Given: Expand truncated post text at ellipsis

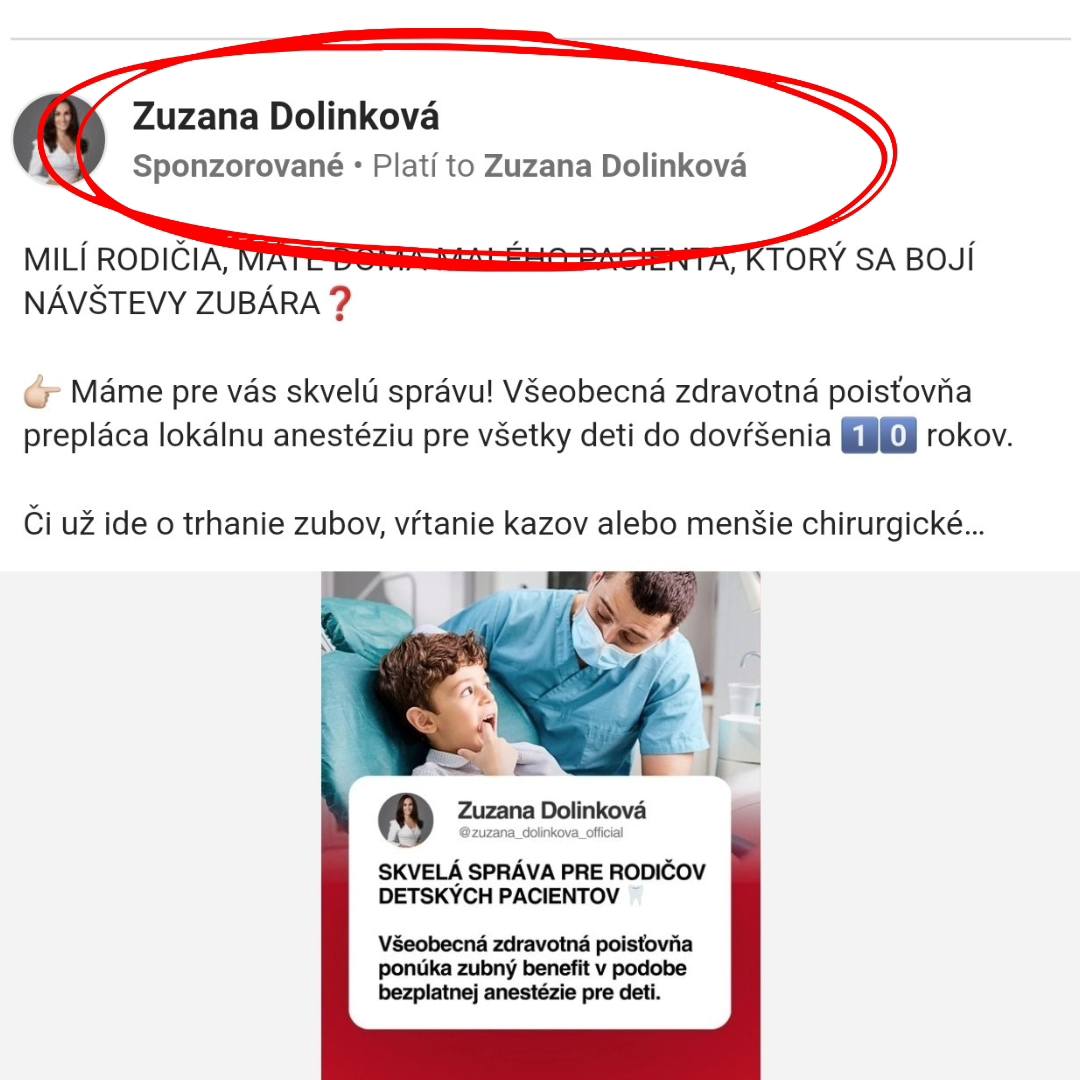Looking at the screenshot, I should click(974, 525).
